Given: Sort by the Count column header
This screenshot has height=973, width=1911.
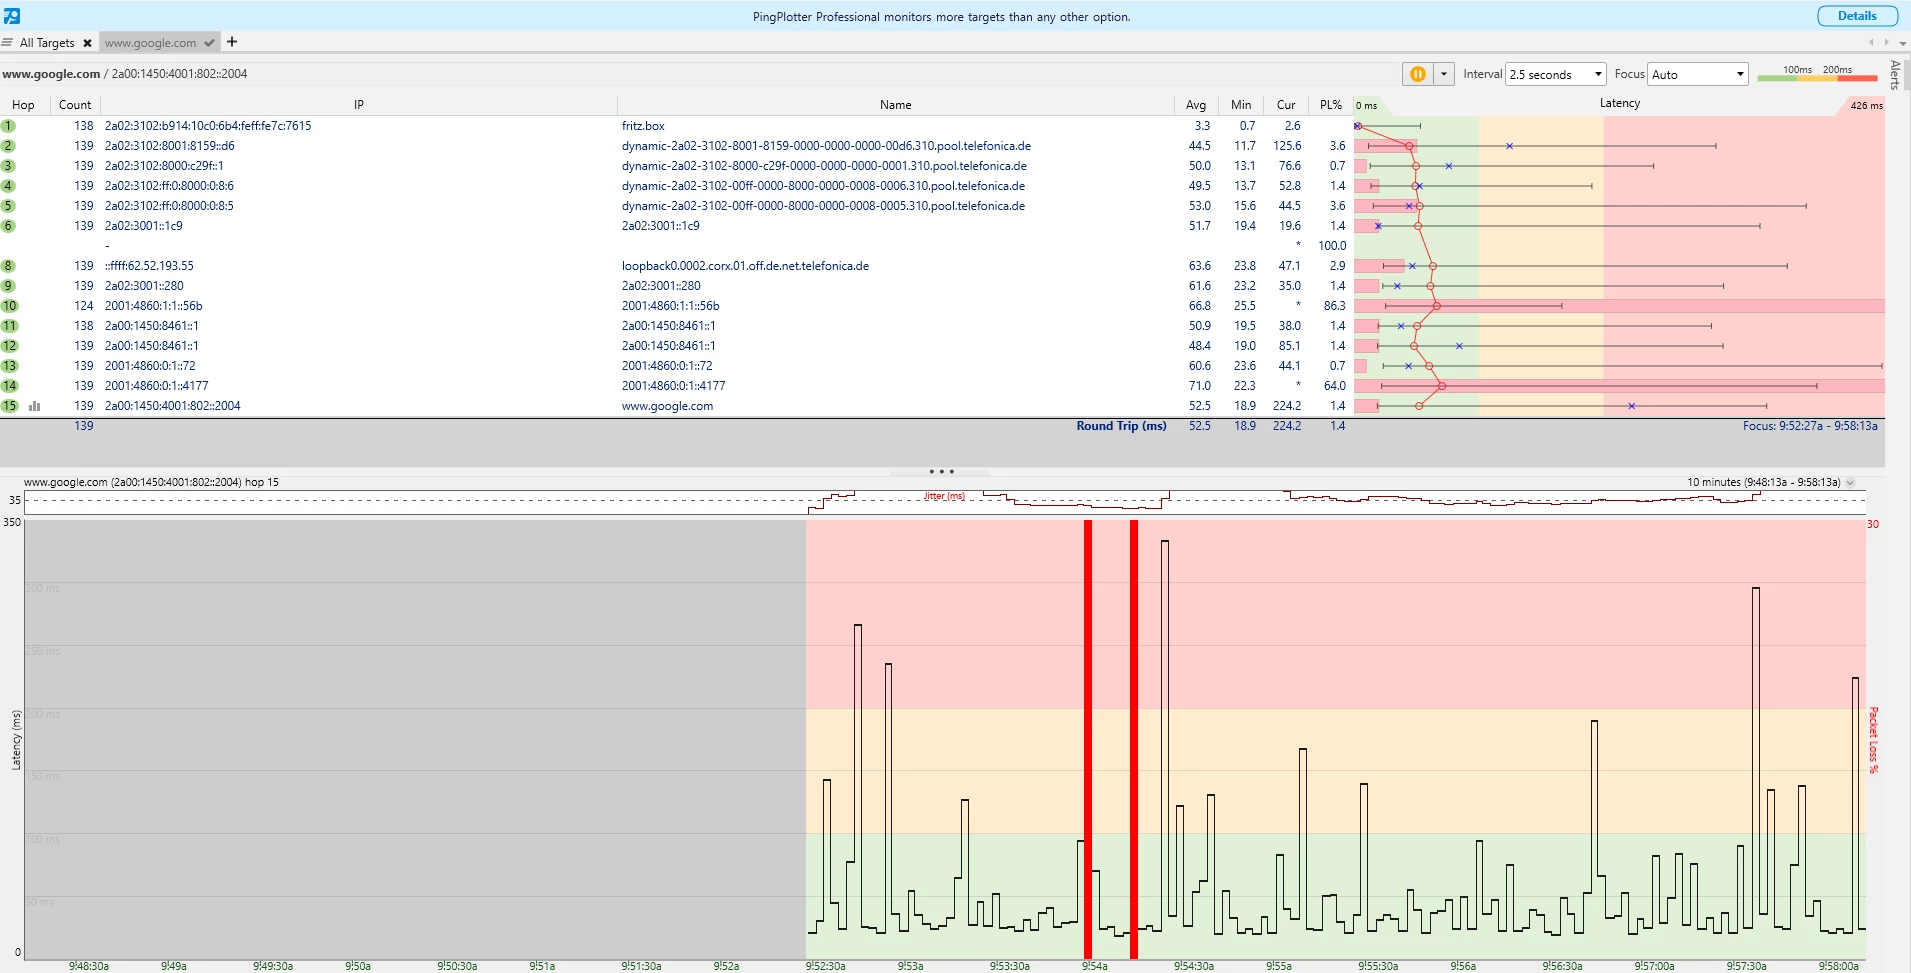Looking at the screenshot, I should pos(75,105).
